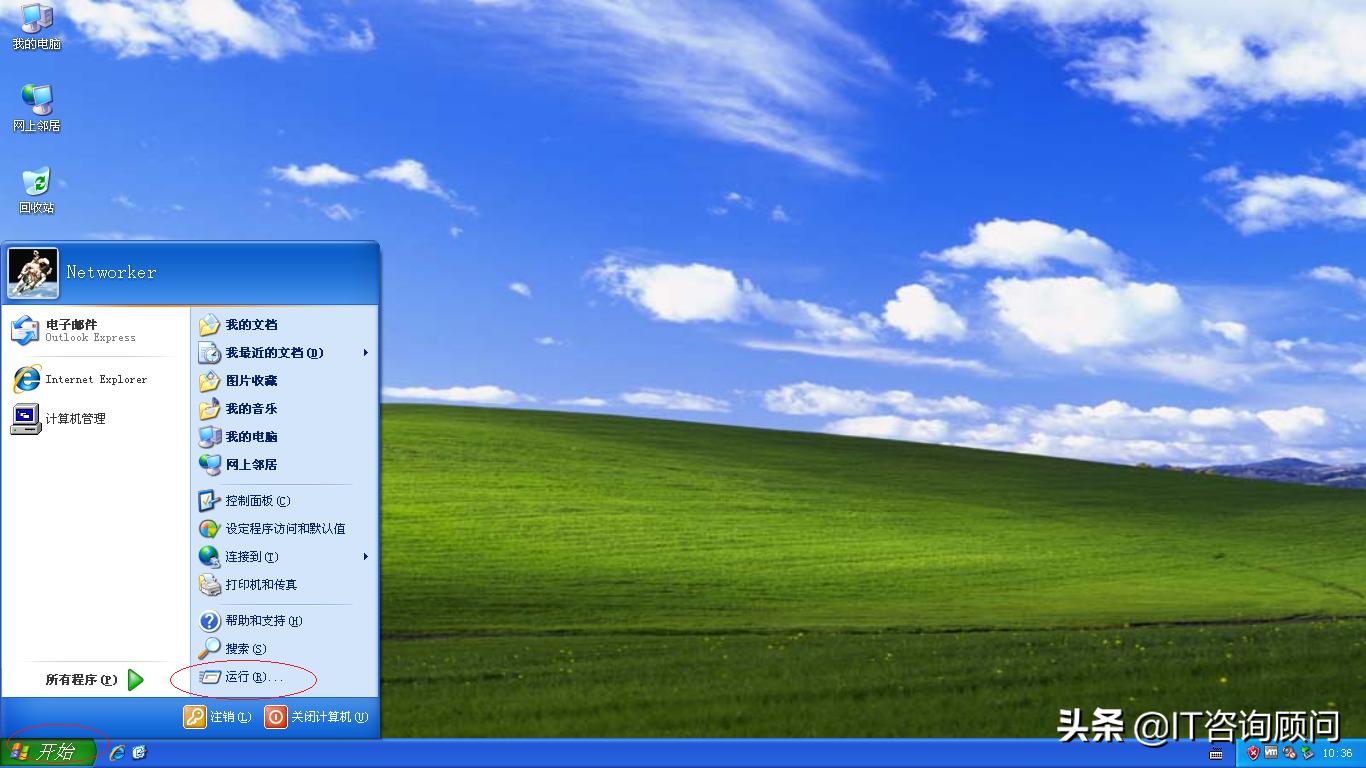This screenshot has width=1366, height=768.
Task: Open Internet Explorer from the Start menu
Action: [92, 379]
